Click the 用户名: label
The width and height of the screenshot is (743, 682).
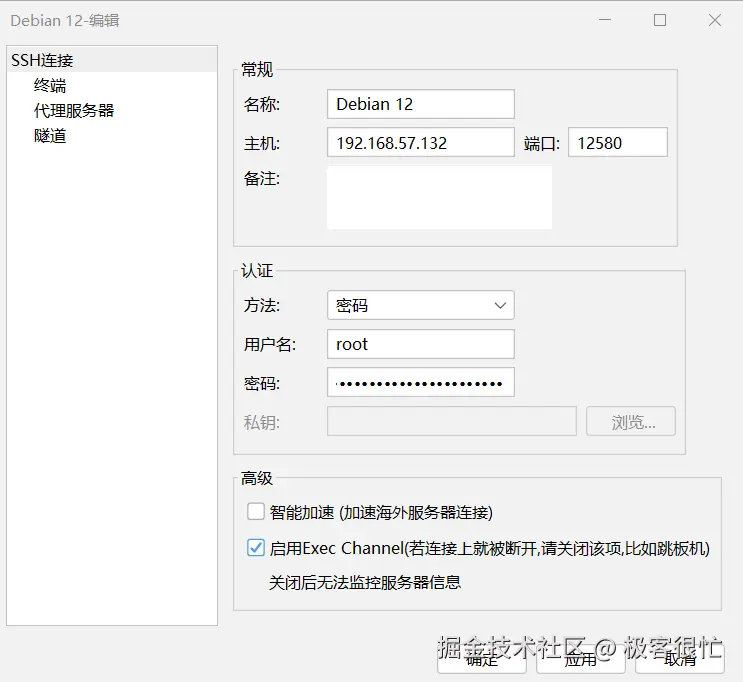[x=270, y=345]
